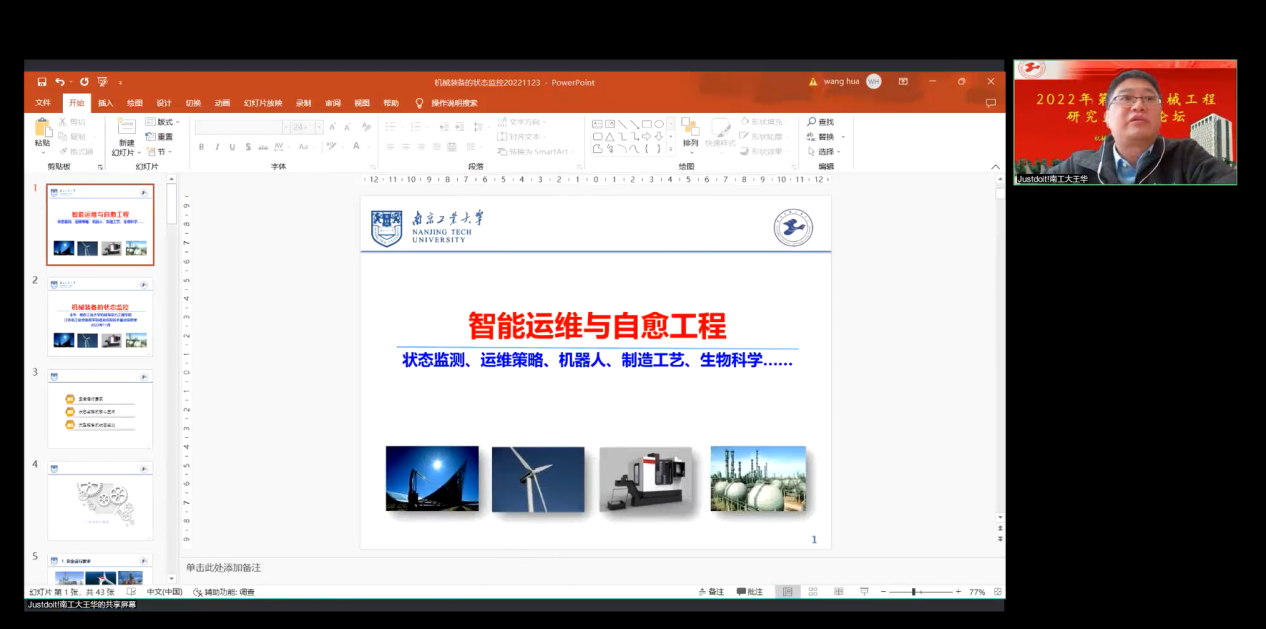Toggle the Notes (备注) pane in status bar

coord(710,592)
